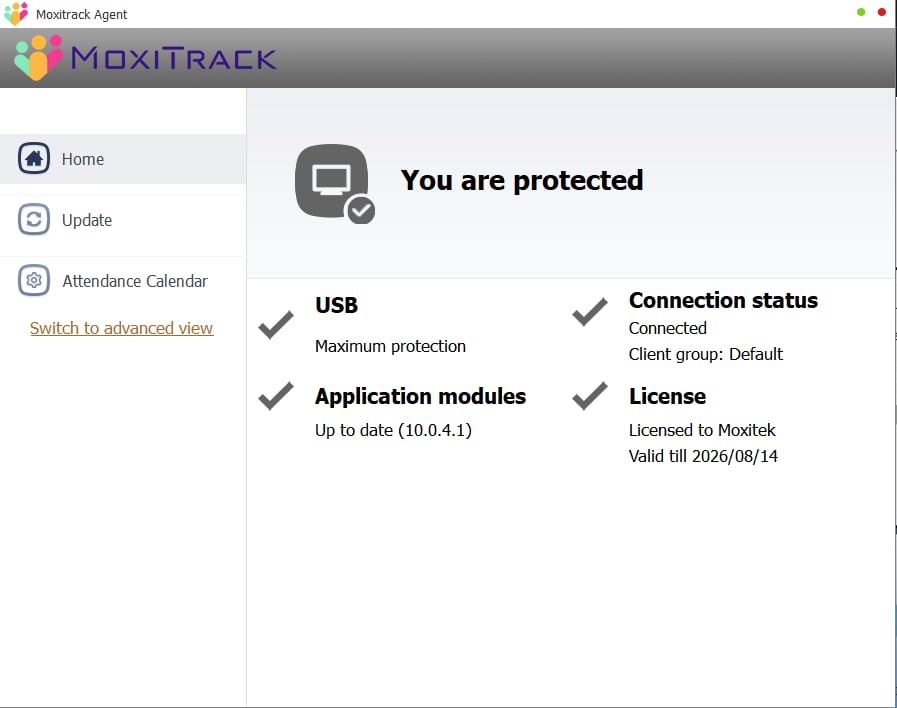
Task: Click the Application modules heading
Action: [420, 396]
